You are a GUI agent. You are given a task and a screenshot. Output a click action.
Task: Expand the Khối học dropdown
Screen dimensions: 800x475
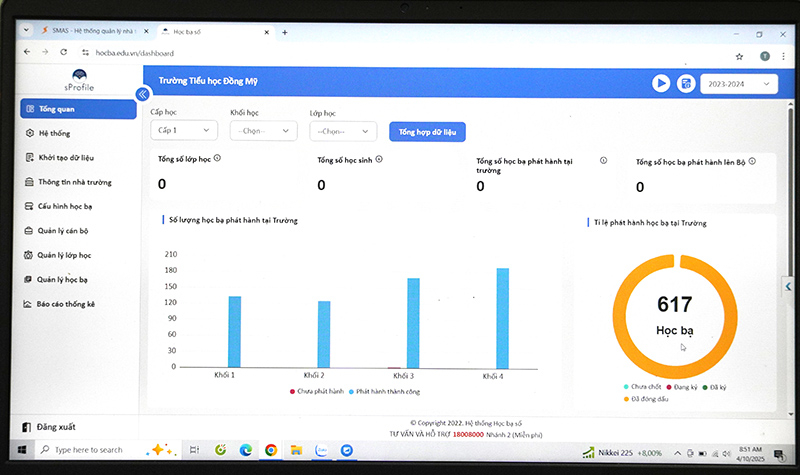point(263,131)
